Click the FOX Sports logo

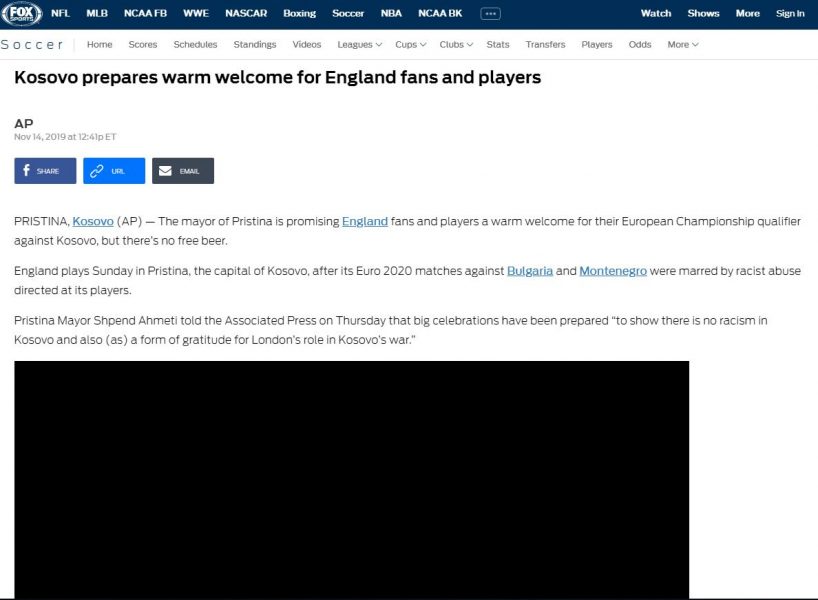[x=21, y=14]
